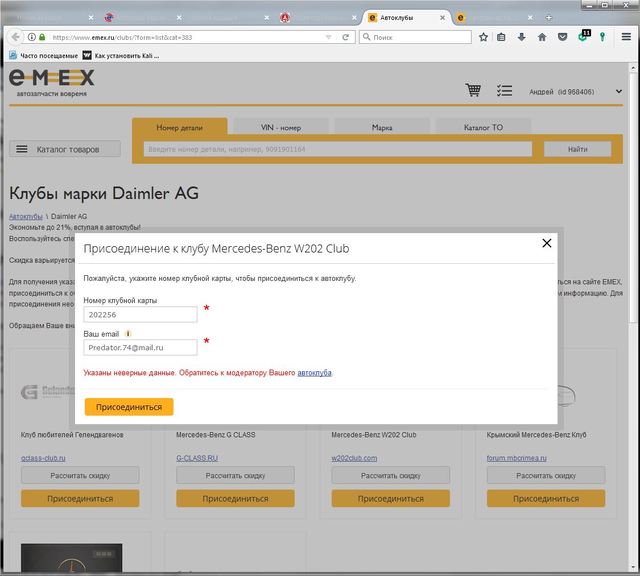Click the magnifier icon in search box
This screenshot has height=576, width=640.
[x=367, y=37]
